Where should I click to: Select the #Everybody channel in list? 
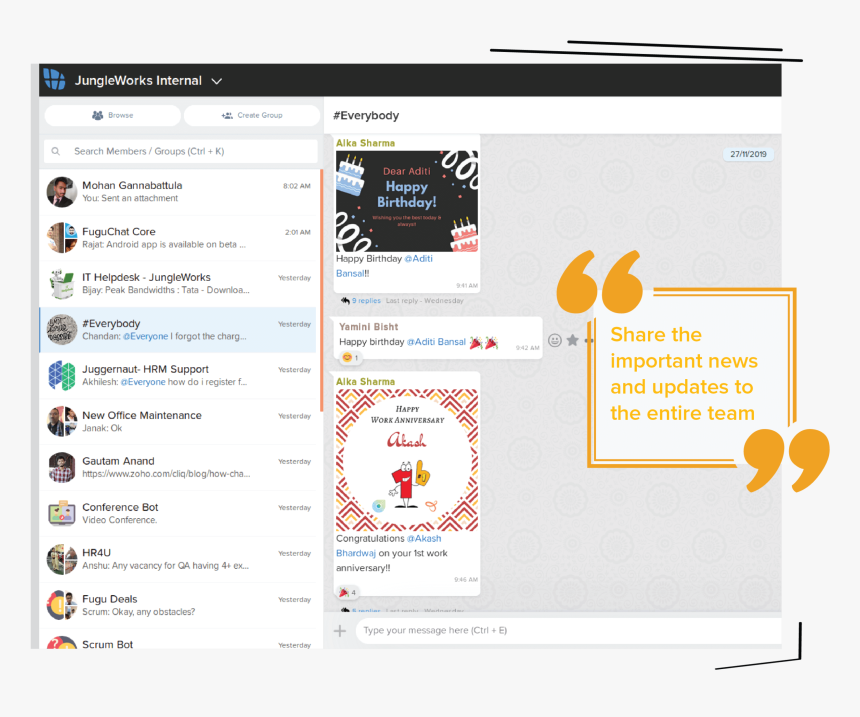point(179,330)
